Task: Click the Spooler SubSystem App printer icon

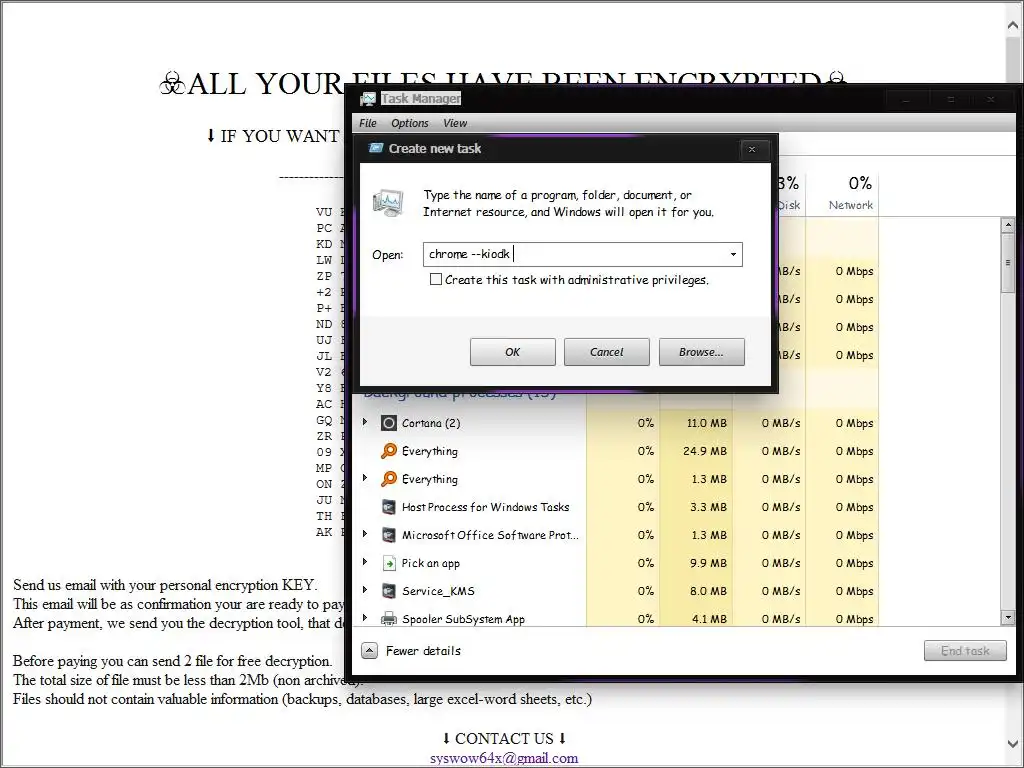Action: point(389,618)
